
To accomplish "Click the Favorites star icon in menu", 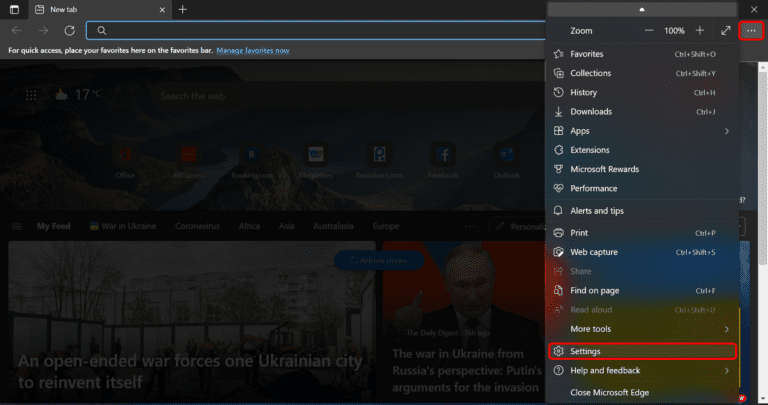I will click(558, 54).
